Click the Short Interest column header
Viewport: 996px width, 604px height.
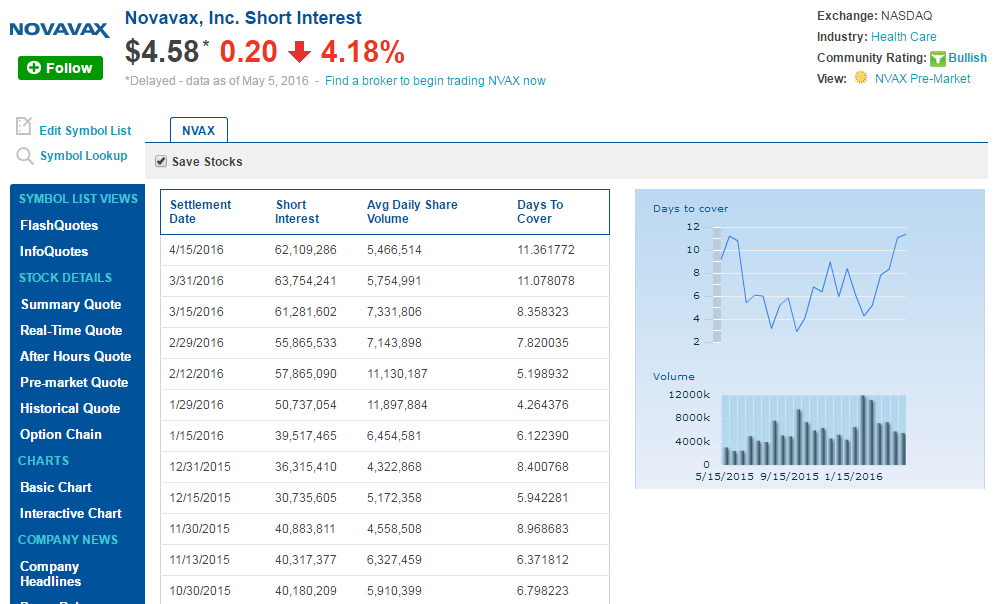[297, 211]
